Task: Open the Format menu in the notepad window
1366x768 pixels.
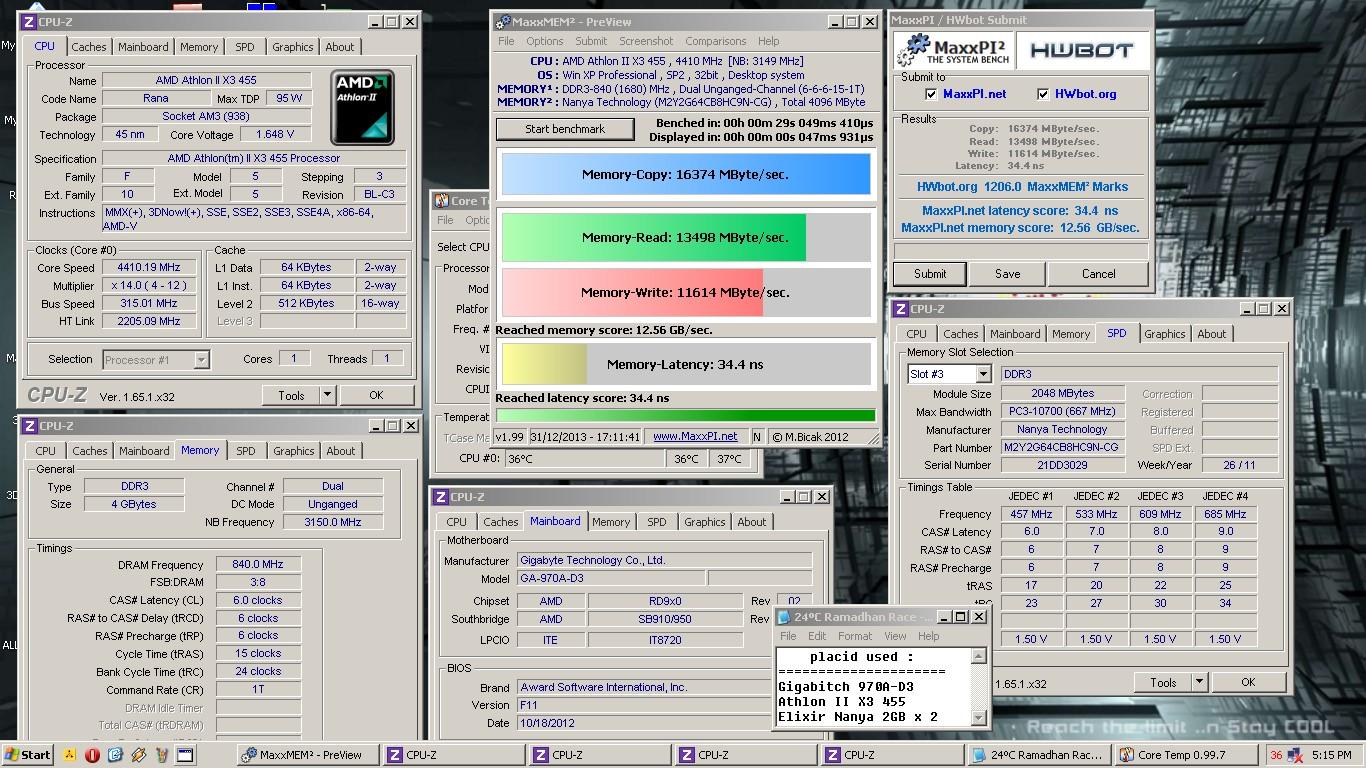Action: coord(855,636)
